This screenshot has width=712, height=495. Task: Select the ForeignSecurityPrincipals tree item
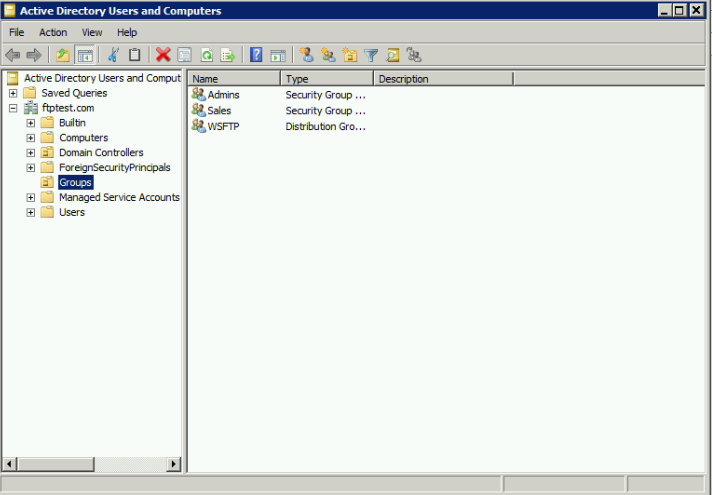coord(115,168)
